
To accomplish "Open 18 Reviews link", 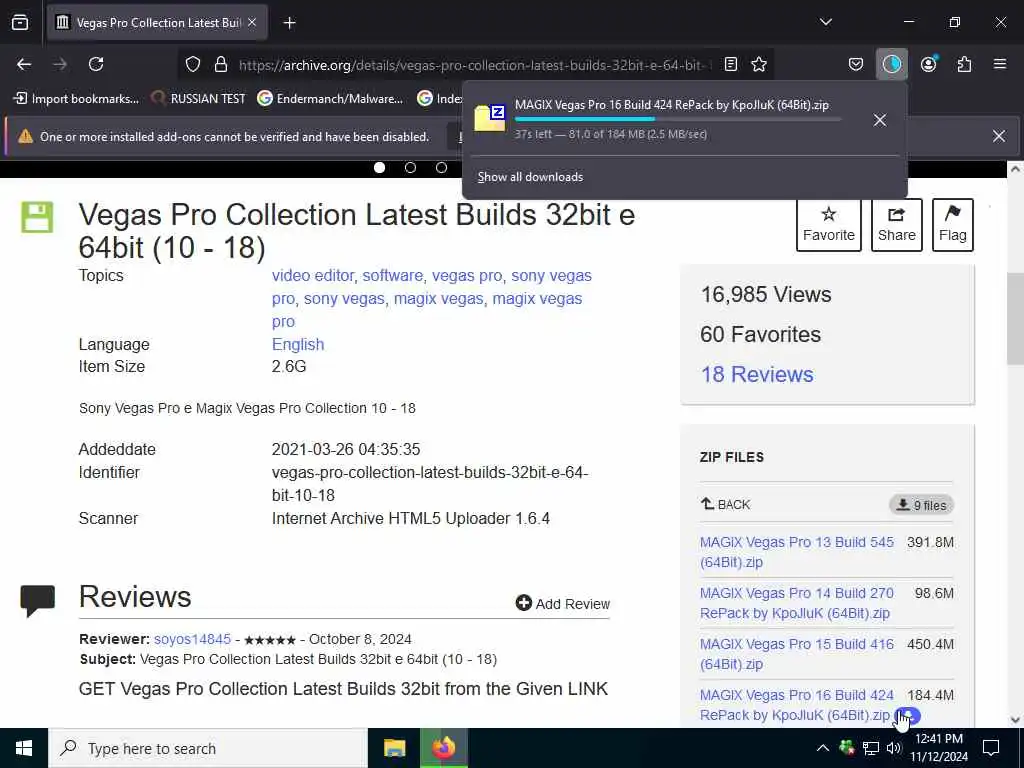I will click(757, 374).
